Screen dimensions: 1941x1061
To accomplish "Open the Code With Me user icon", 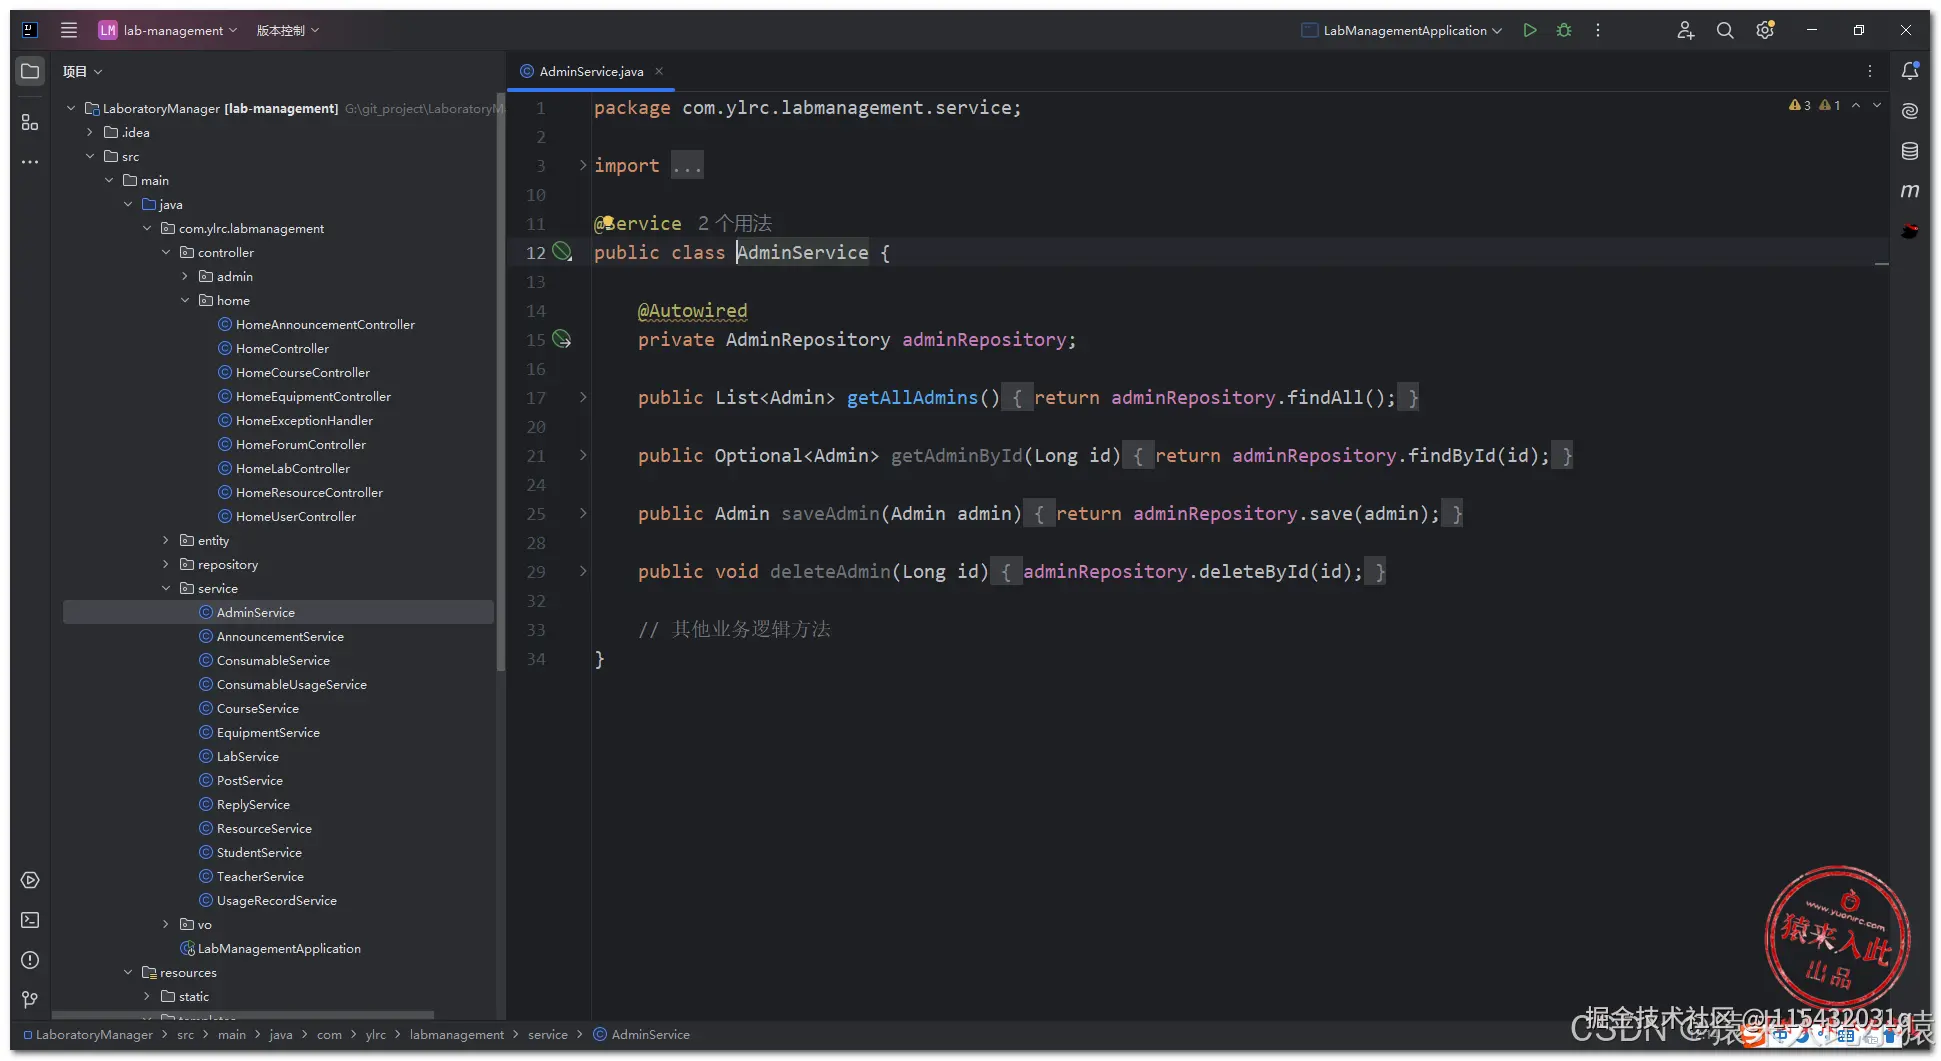I will point(1685,30).
